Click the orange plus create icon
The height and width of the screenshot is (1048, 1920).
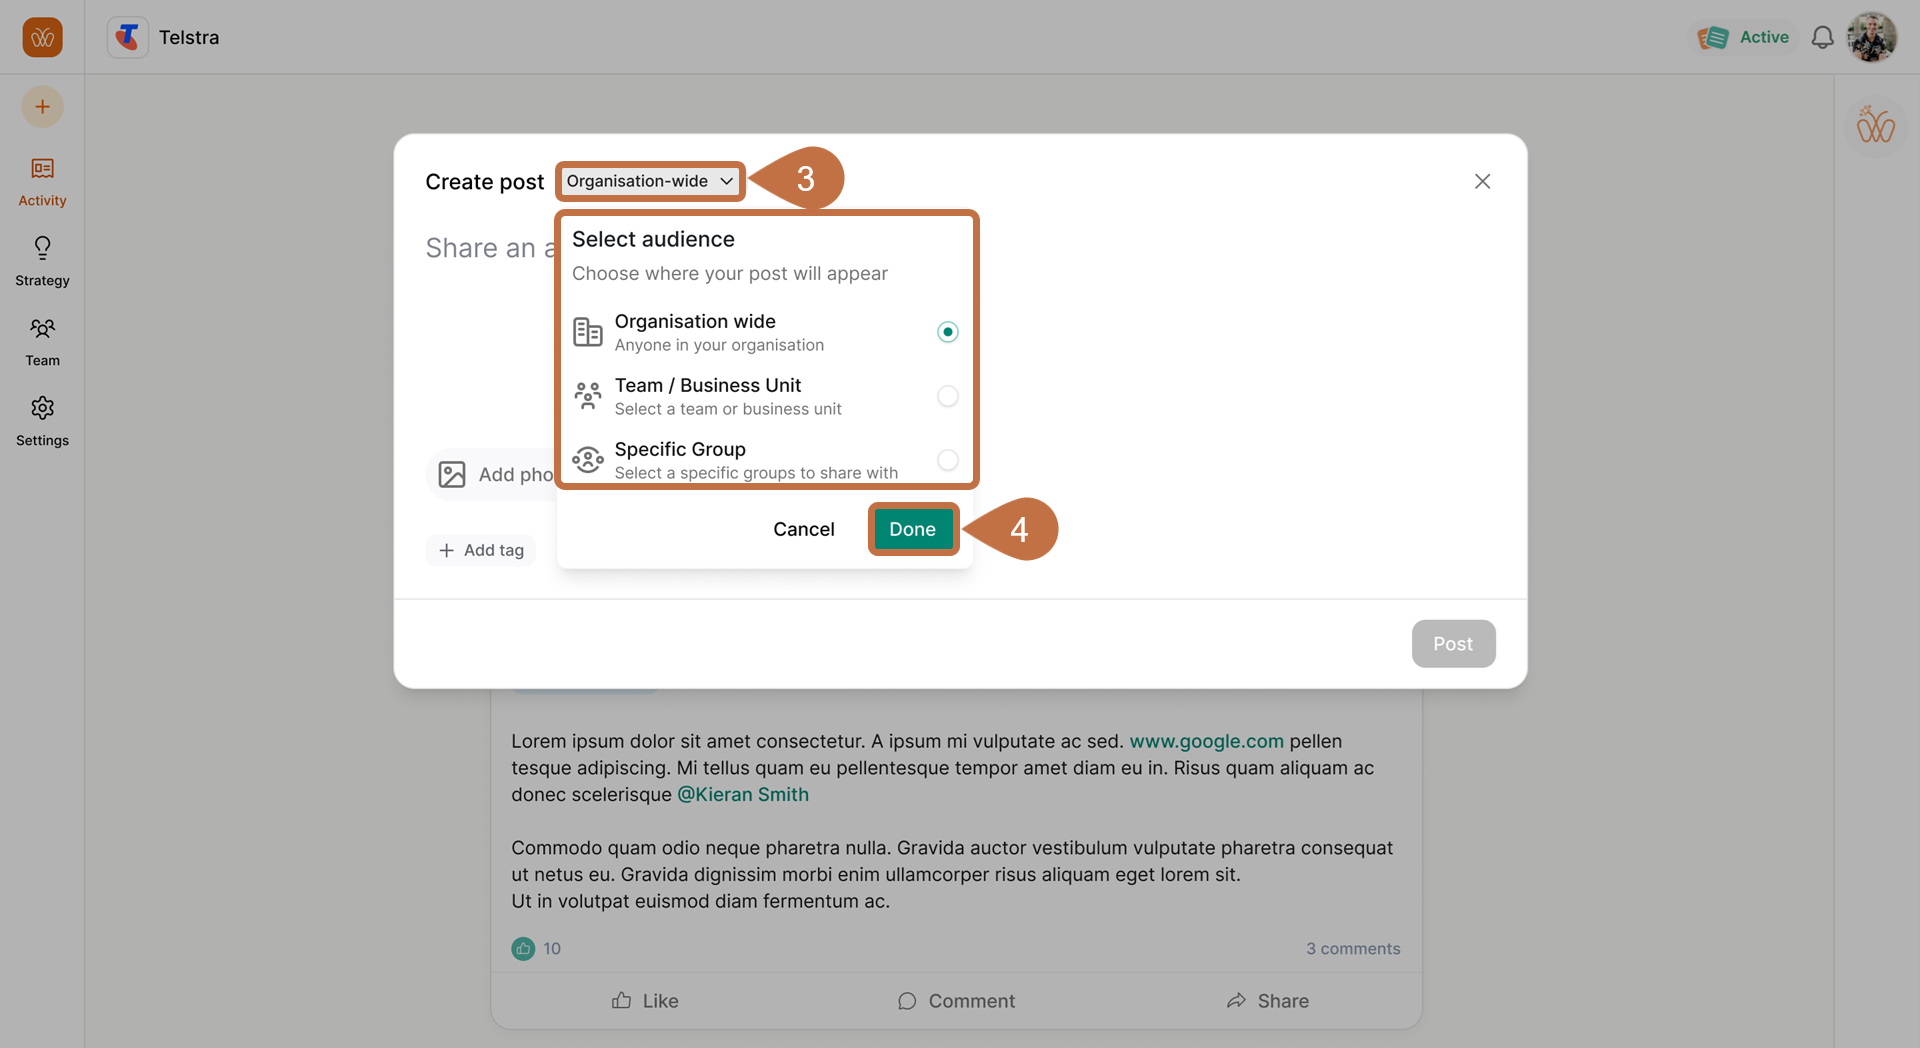click(x=42, y=107)
